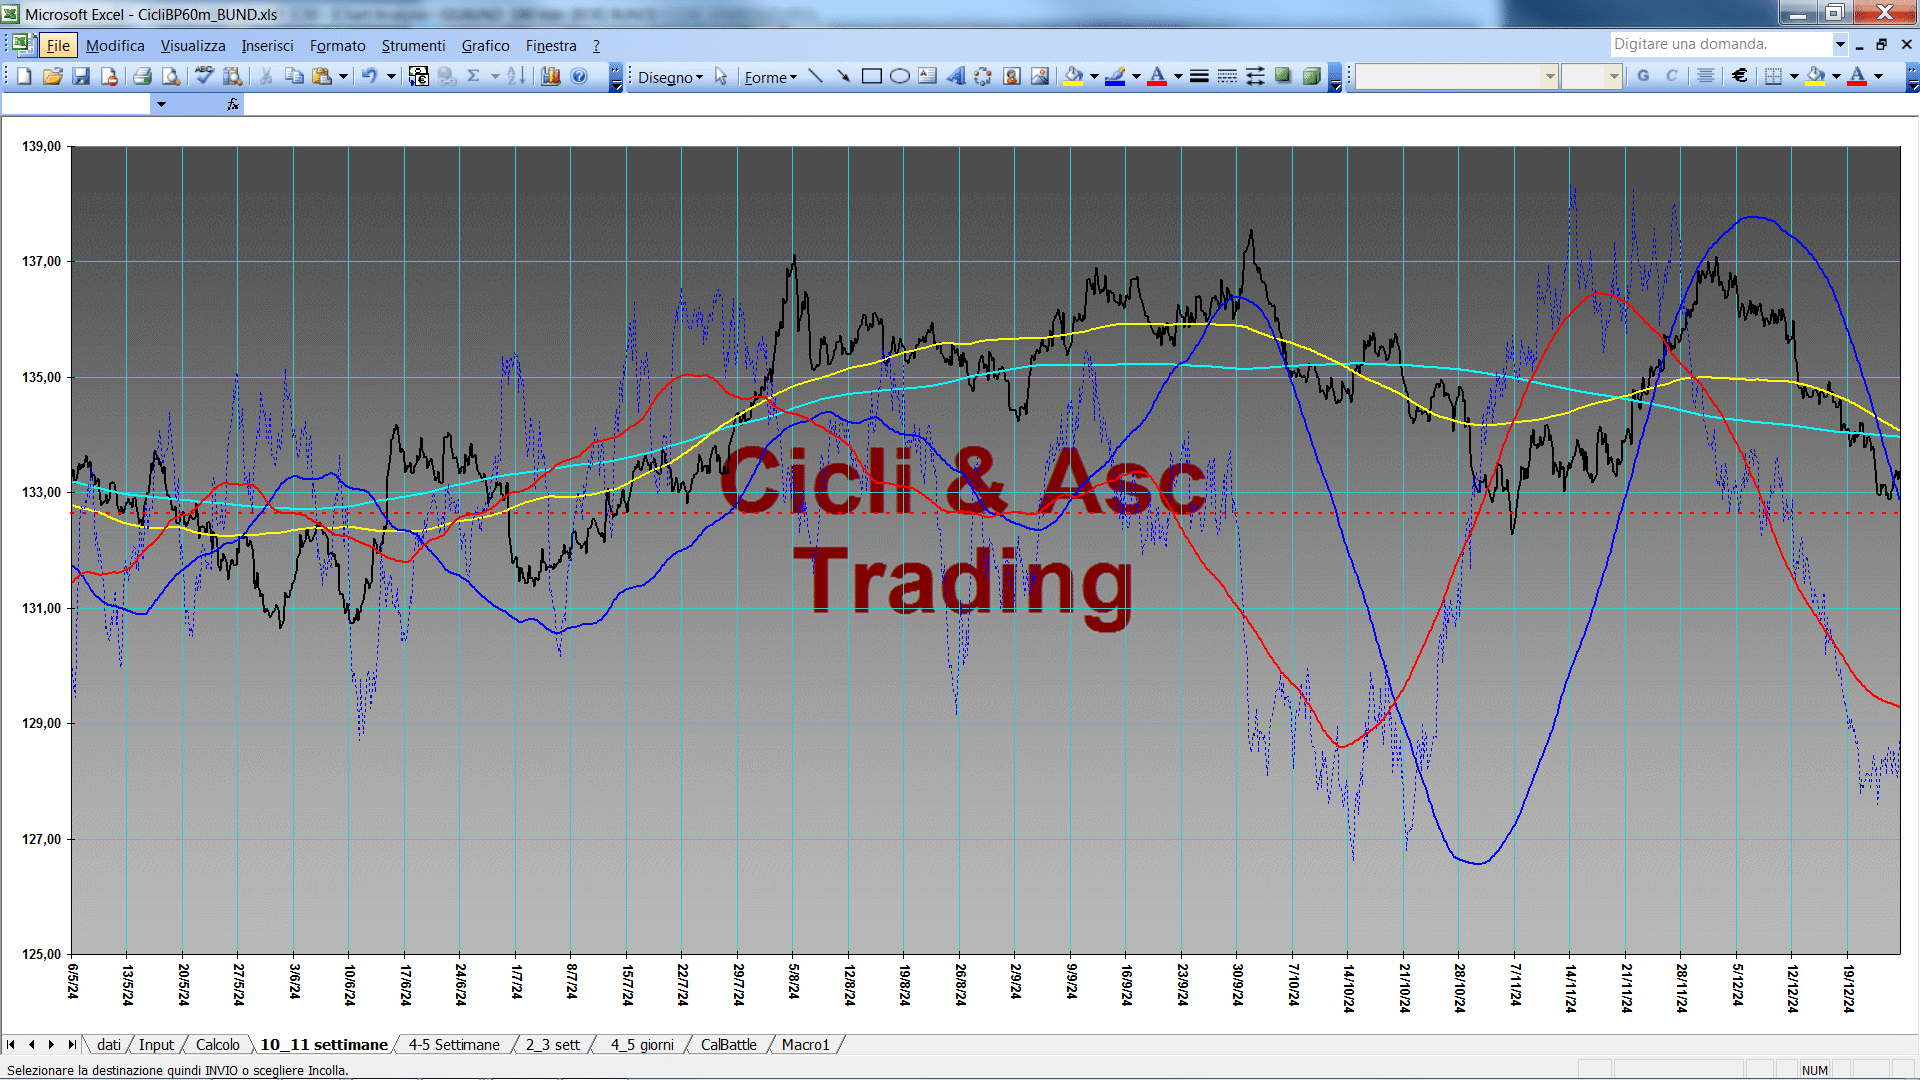The width and height of the screenshot is (1920, 1080).
Task: Open the Inserisci menu
Action: 267,45
